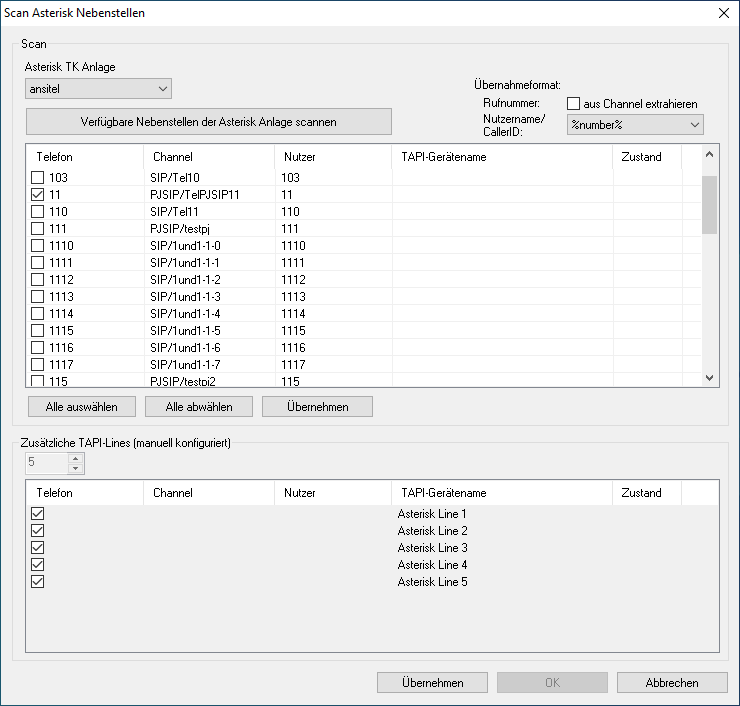Open the Asterisk TK Anlage dropdown
Screen dimensions: 740x706
coord(98,89)
